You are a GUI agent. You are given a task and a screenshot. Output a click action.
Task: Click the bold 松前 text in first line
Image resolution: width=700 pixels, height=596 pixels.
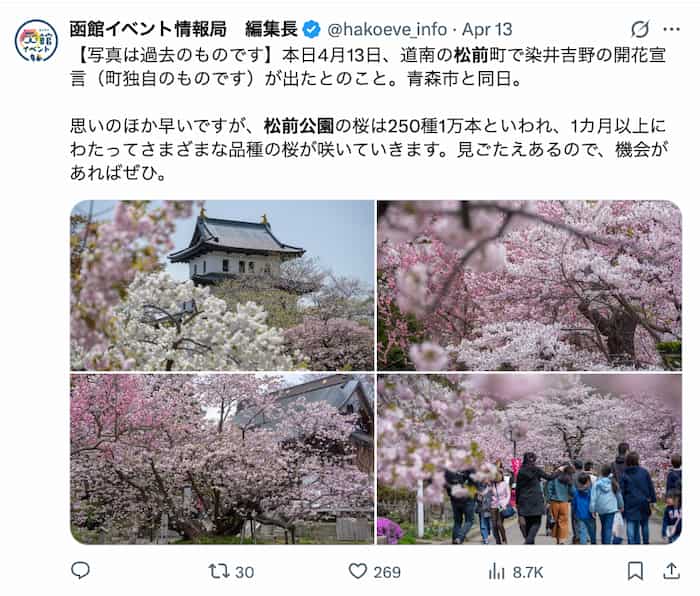[471, 55]
